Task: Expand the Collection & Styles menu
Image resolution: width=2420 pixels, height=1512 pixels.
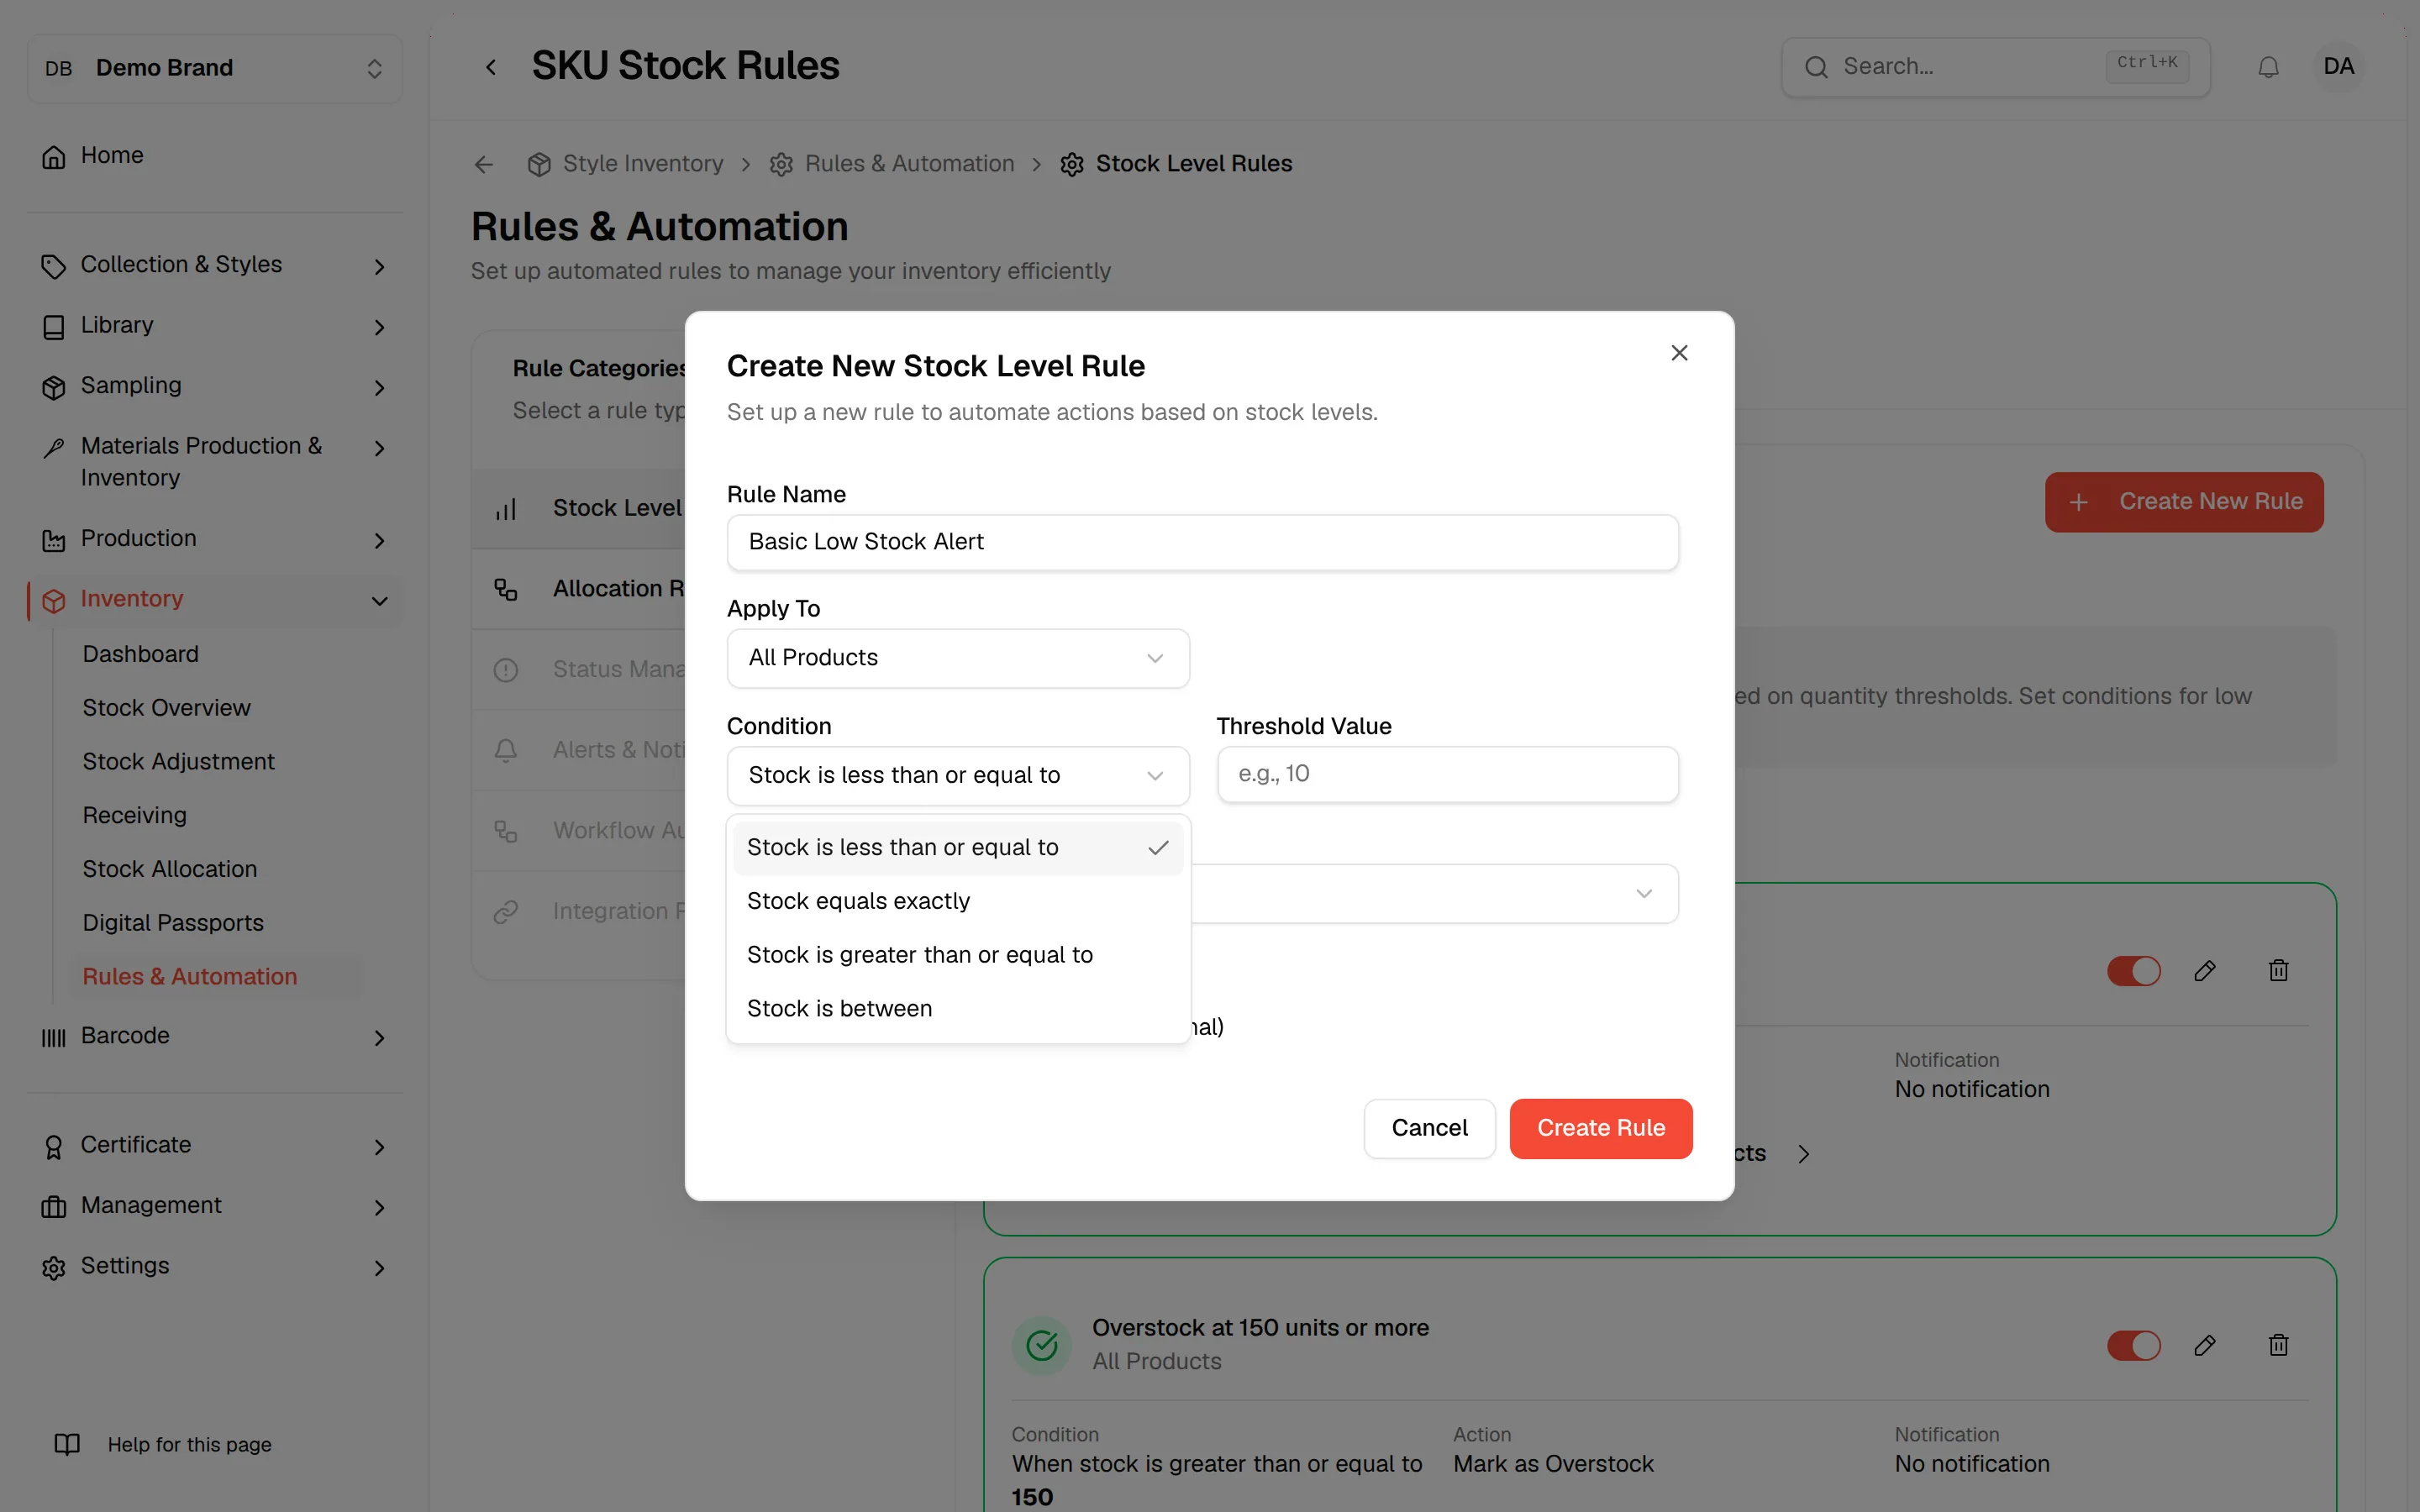Action: point(215,265)
